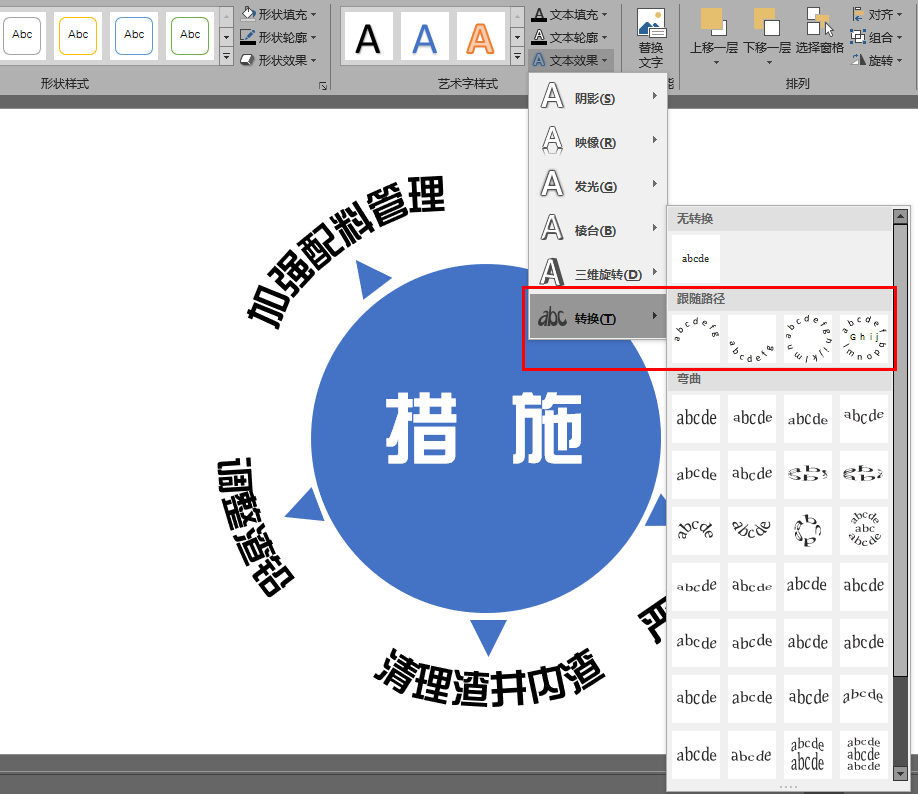Apply the gray outlined Abc shape style
This screenshot has height=794, width=918.
click(22, 35)
